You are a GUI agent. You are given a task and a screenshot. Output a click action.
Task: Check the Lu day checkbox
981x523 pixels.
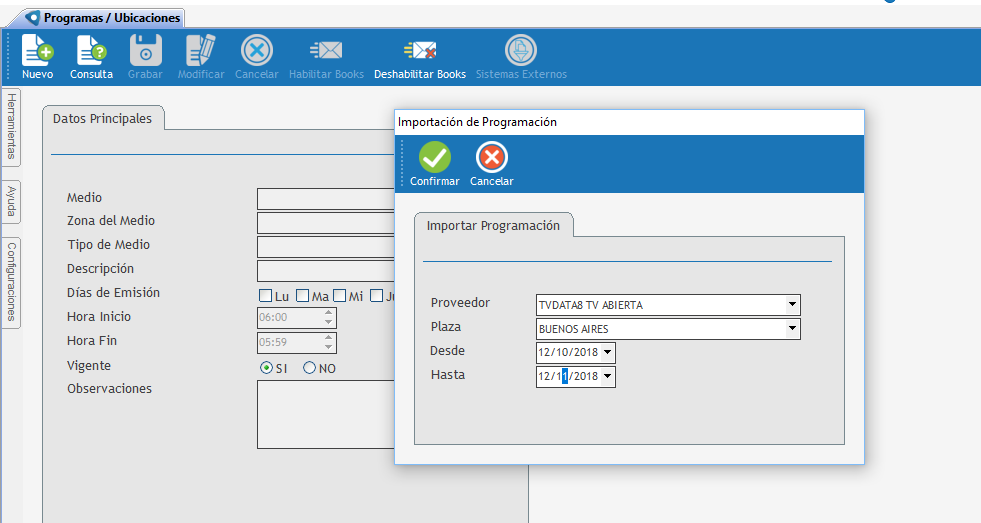click(x=266, y=296)
